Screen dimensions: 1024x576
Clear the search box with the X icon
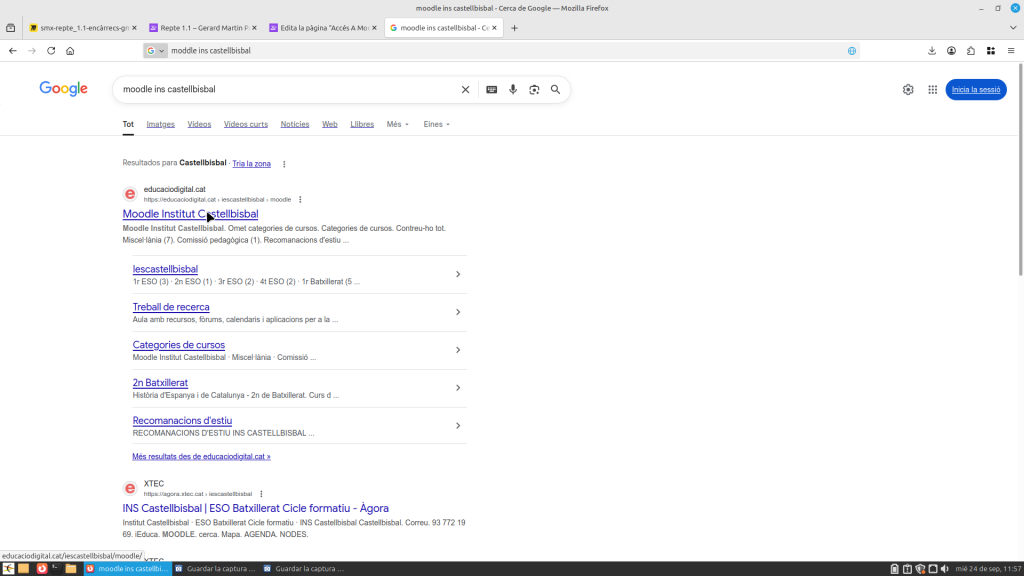click(x=465, y=90)
